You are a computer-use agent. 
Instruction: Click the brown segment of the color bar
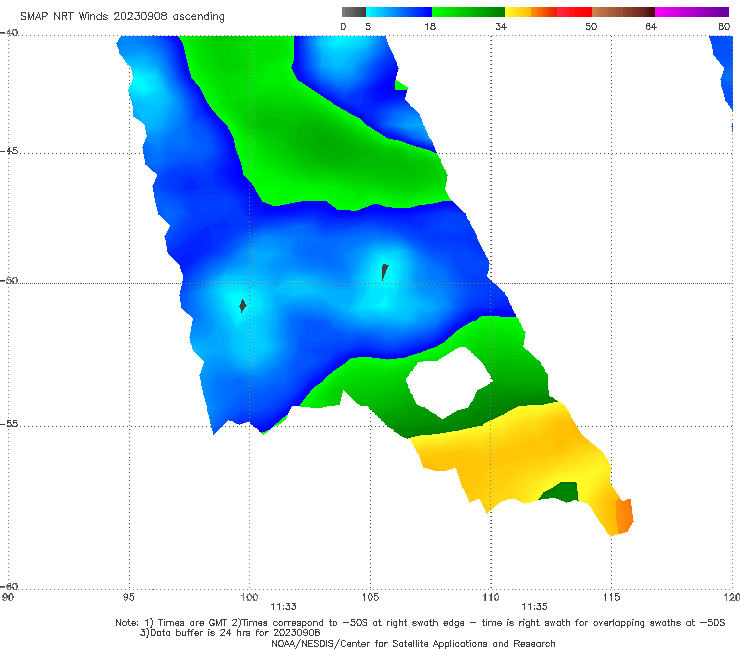pyautogui.click(x=623, y=12)
